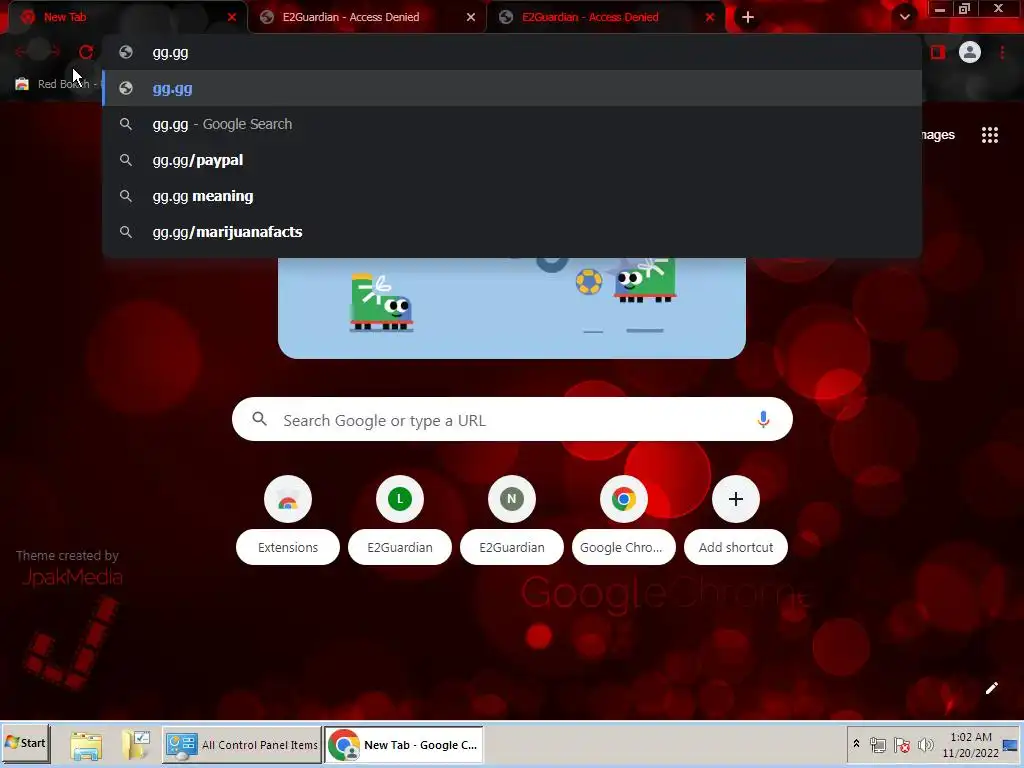Viewport: 1024px width, 768px height.
Task: Open the user profile avatar menu
Action: pyautogui.click(x=970, y=52)
